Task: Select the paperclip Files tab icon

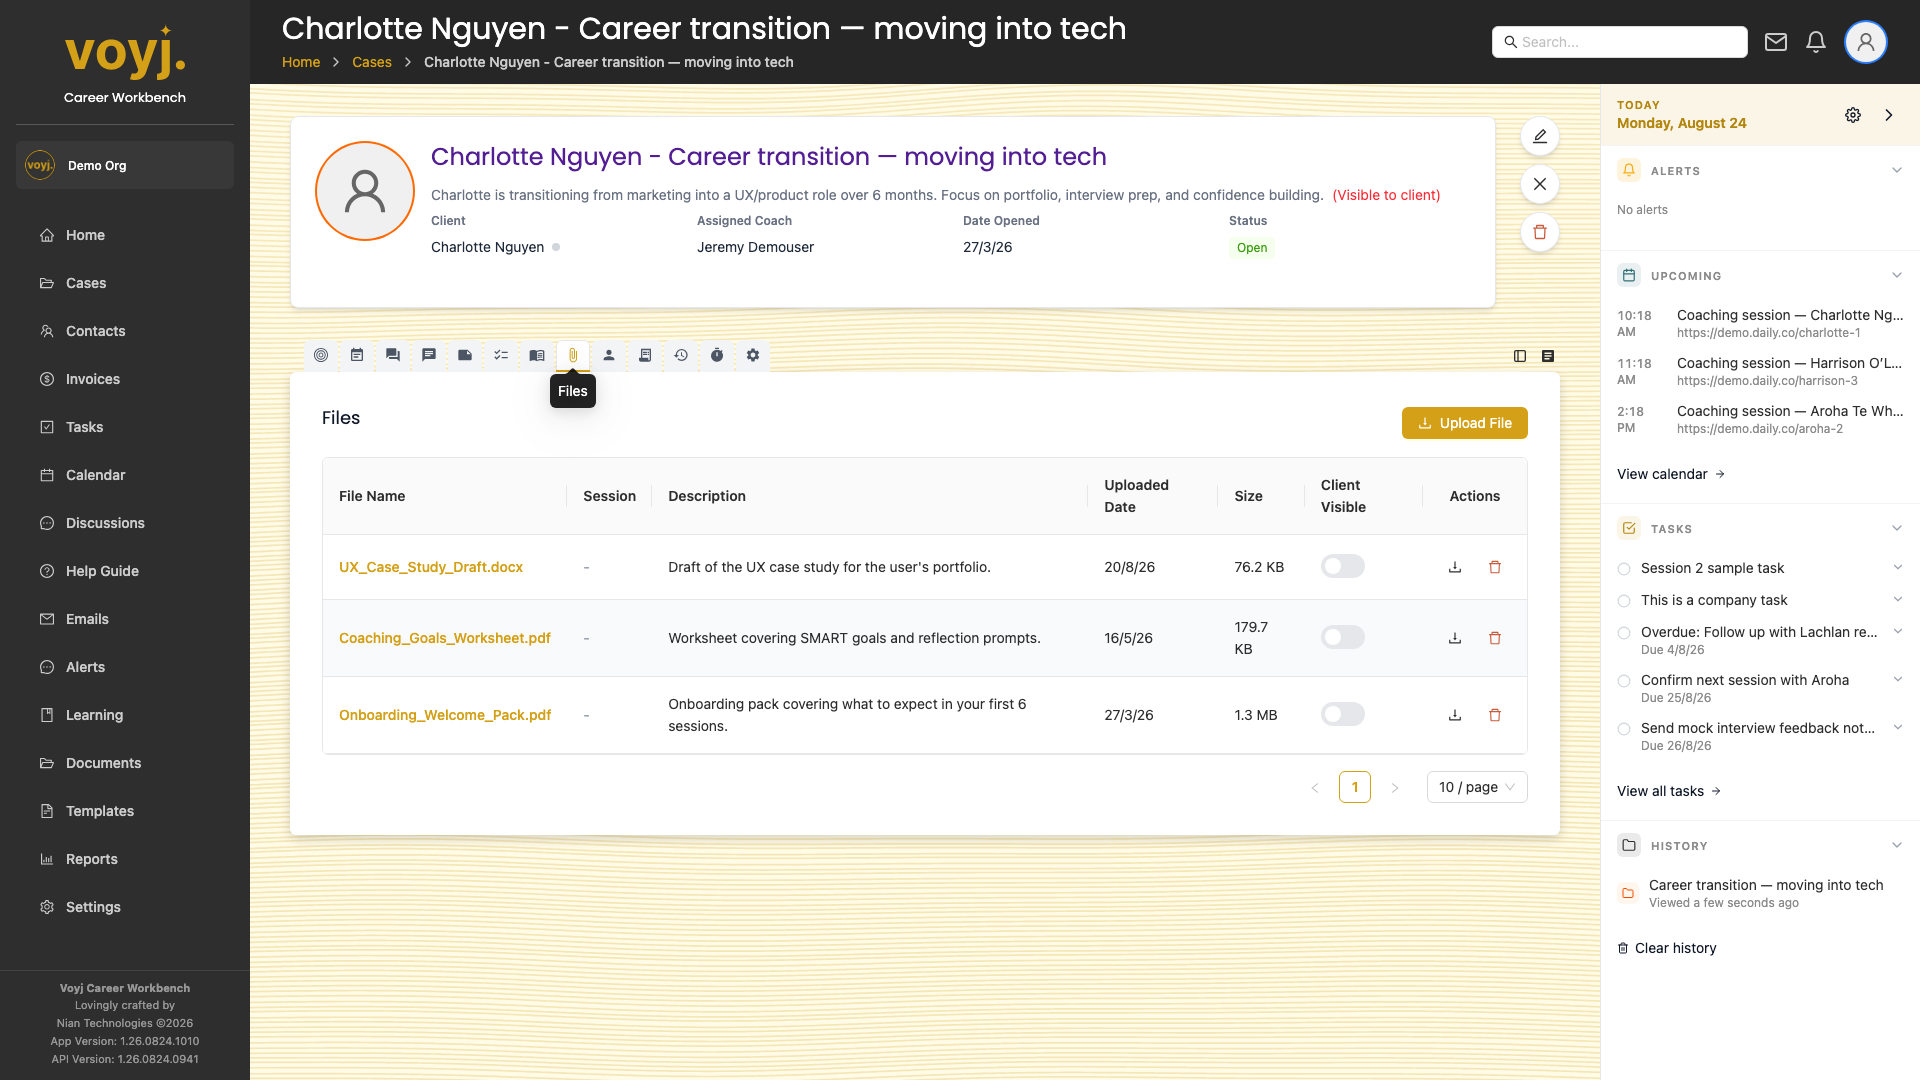Action: pyautogui.click(x=573, y=355)
